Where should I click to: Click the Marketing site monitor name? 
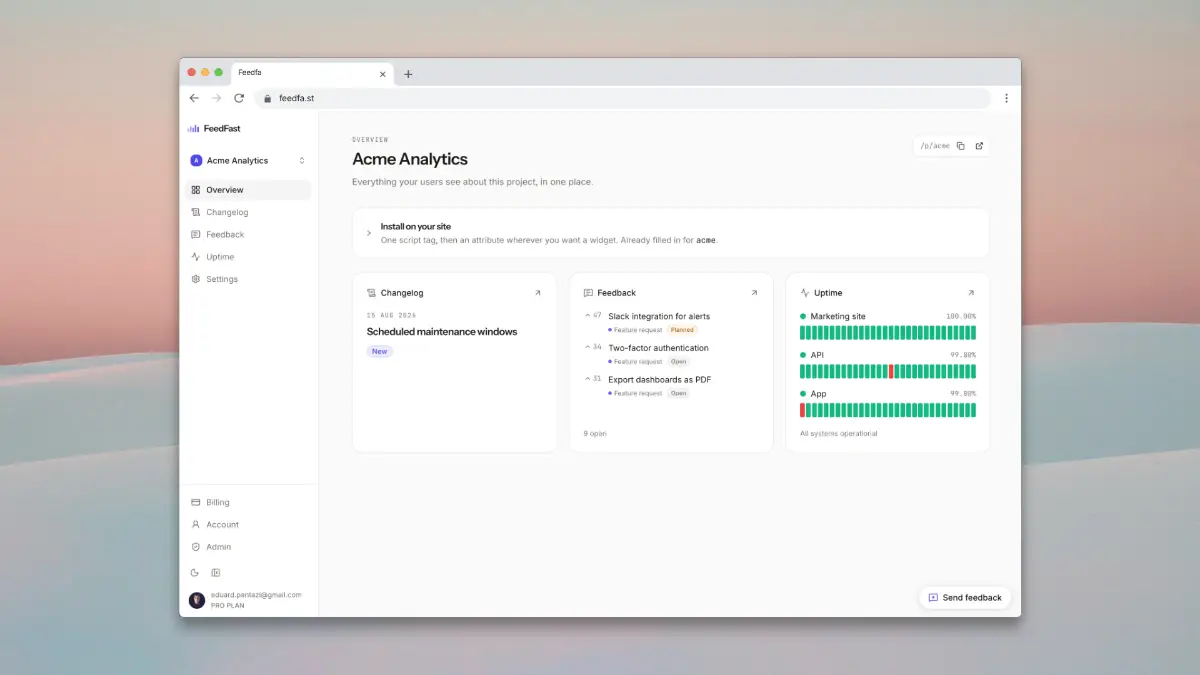(838, 316)
